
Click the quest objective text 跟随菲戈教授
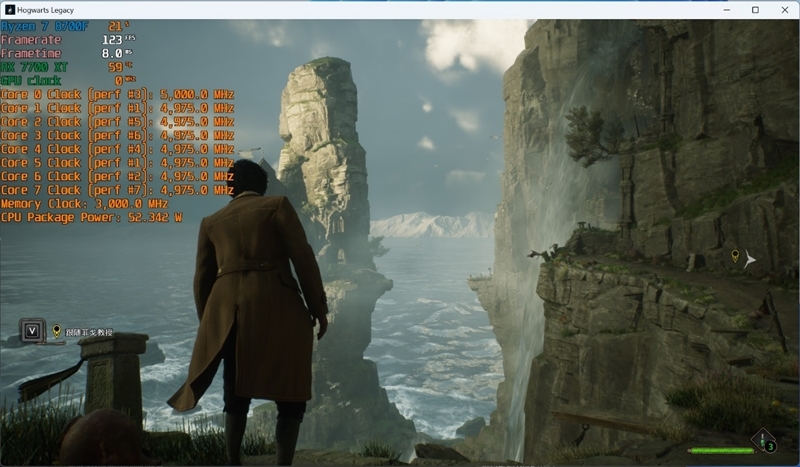pos(89,332)
